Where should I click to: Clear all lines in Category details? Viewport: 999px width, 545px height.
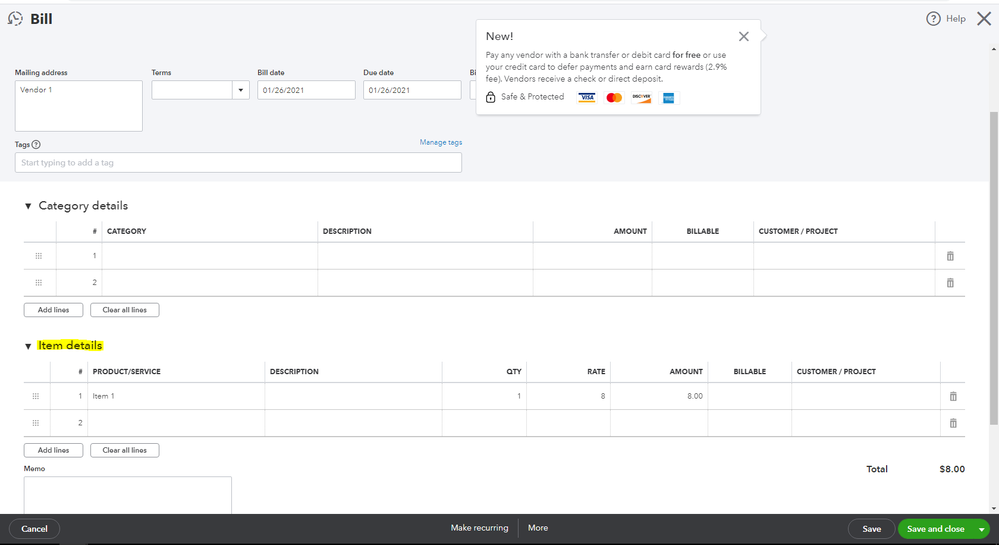pos(125,310)
